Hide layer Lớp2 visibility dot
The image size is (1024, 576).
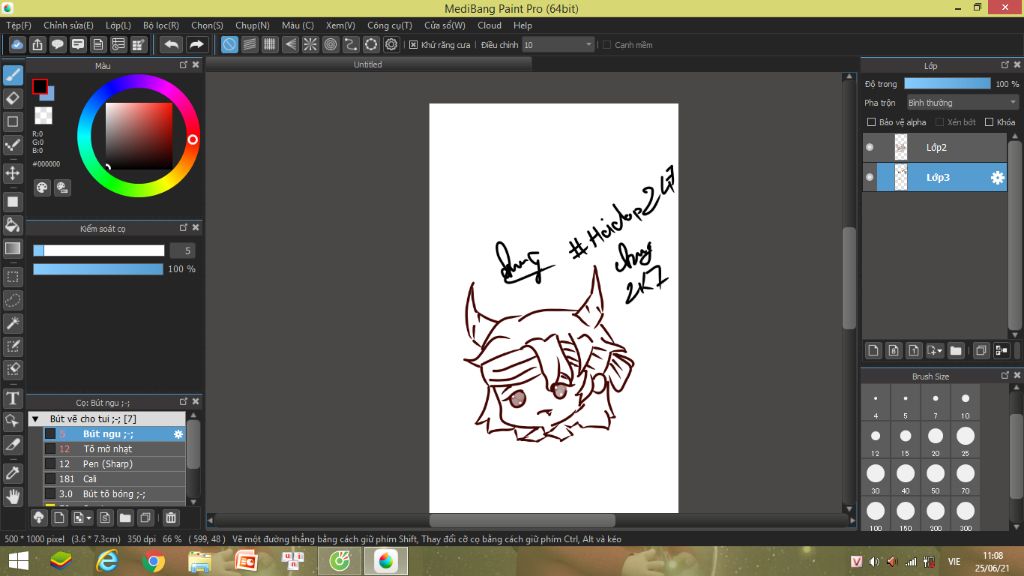869,148
